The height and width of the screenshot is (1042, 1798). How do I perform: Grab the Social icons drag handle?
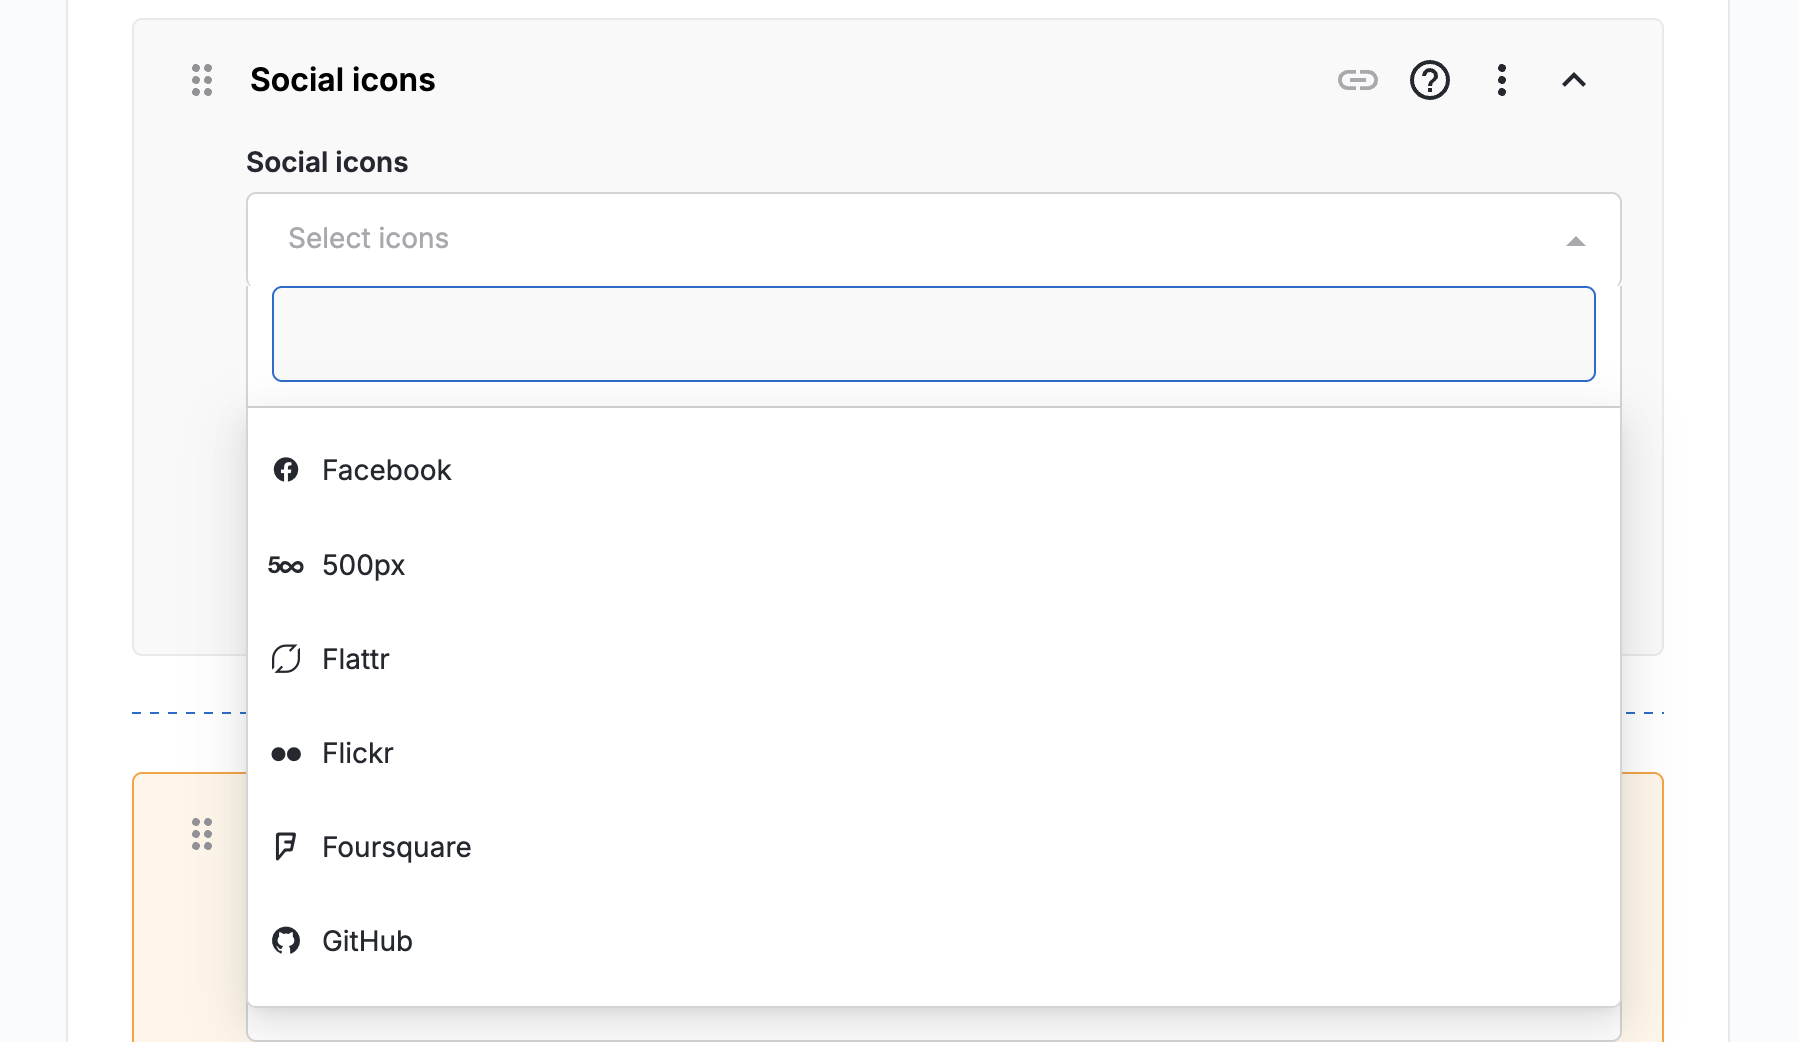click(202, 80)
